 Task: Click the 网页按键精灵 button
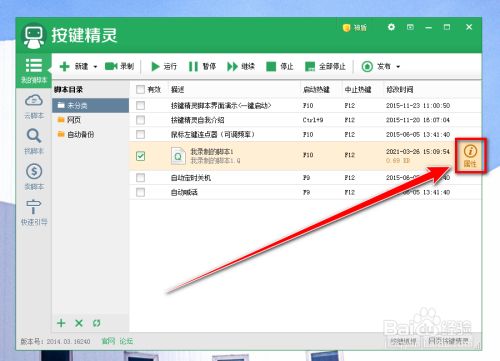(x=448, y=341)
